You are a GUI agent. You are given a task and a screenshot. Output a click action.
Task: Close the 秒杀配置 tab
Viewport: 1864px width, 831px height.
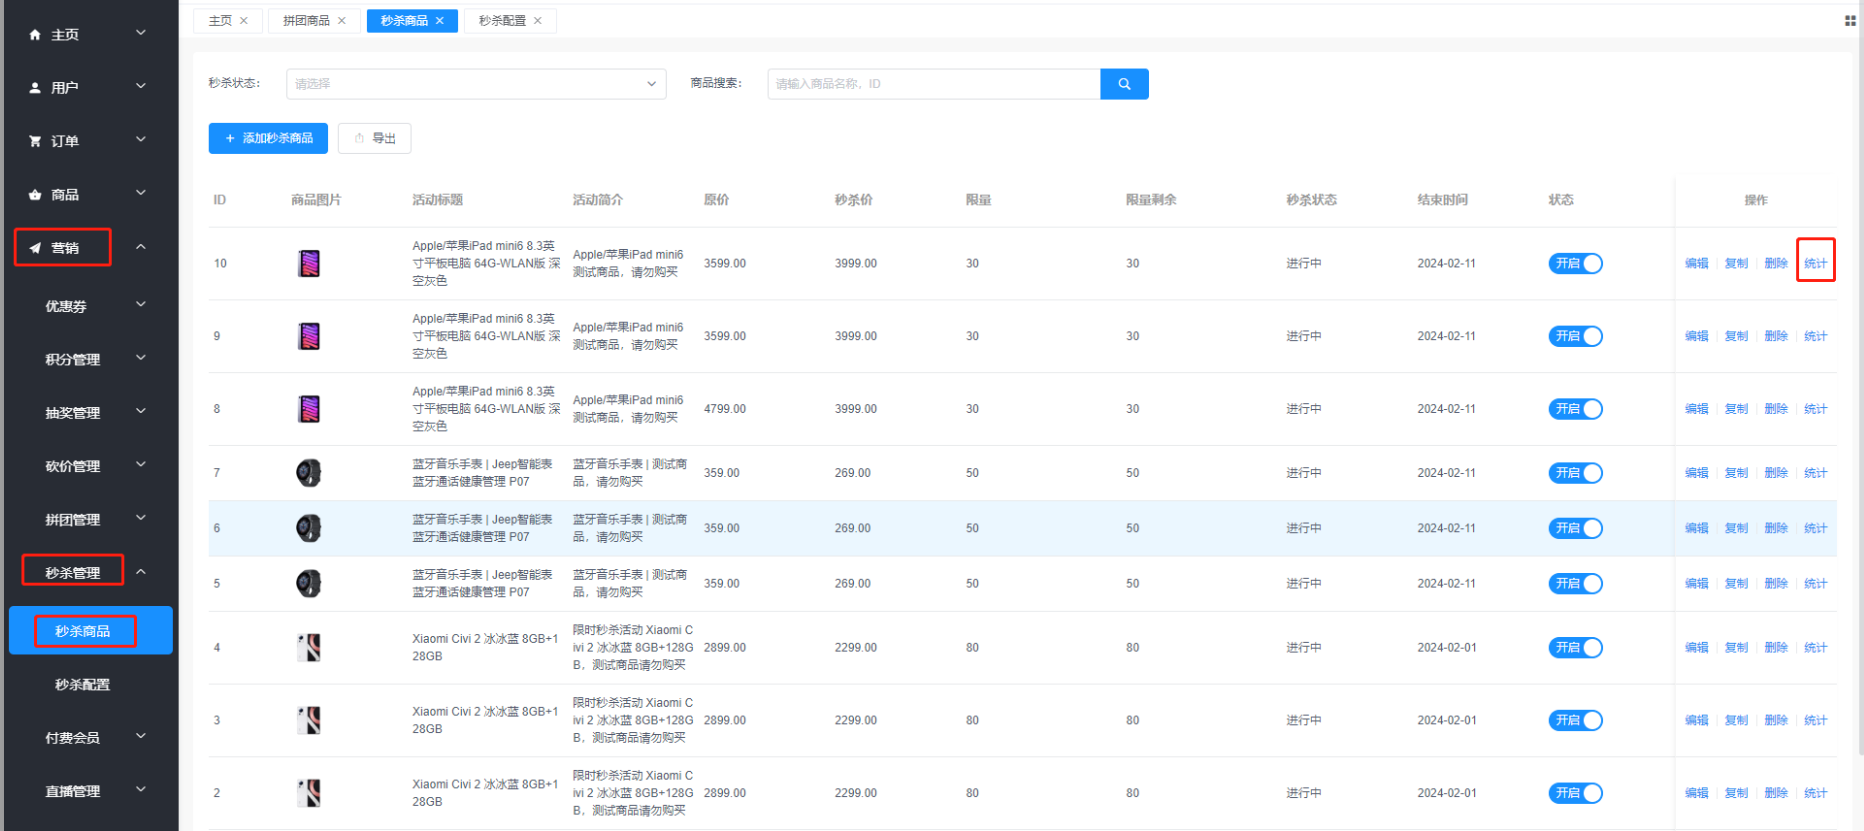point(538,21)
